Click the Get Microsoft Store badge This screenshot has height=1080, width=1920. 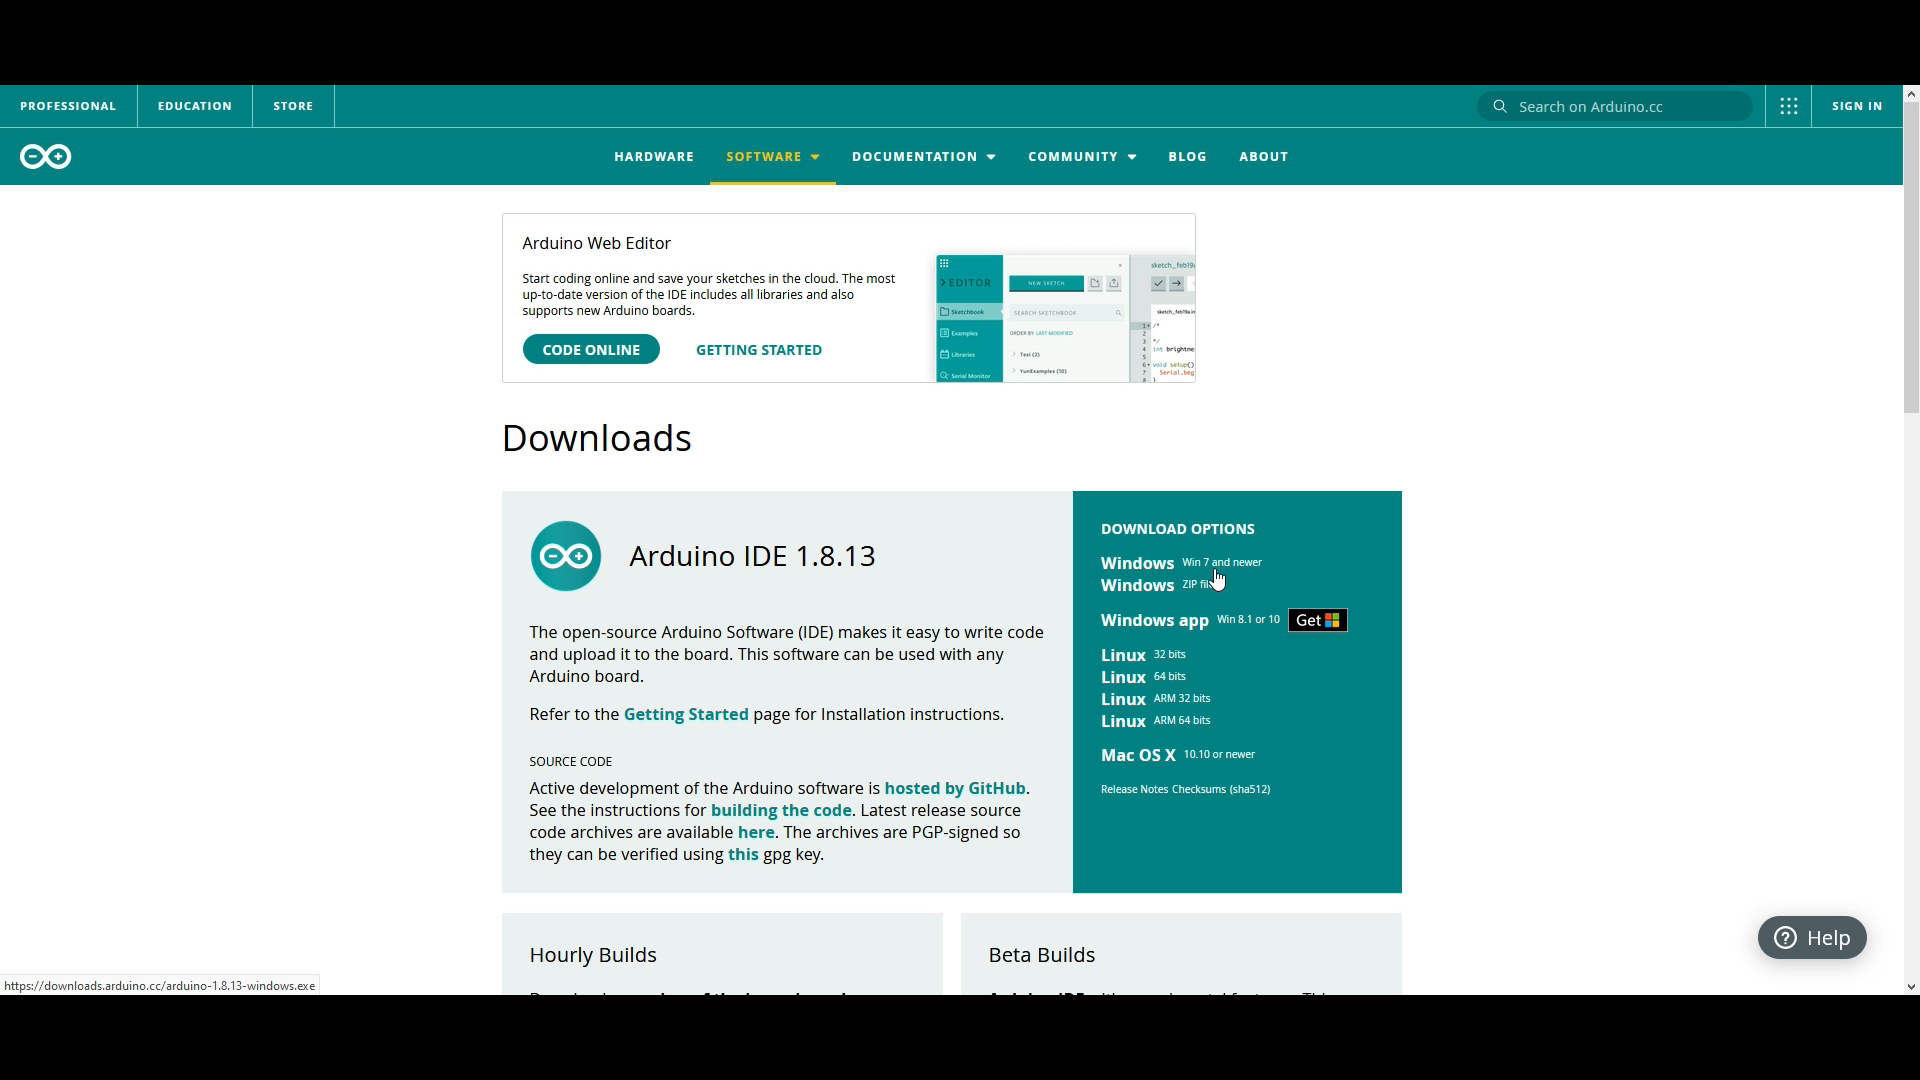click(1317, 620)
